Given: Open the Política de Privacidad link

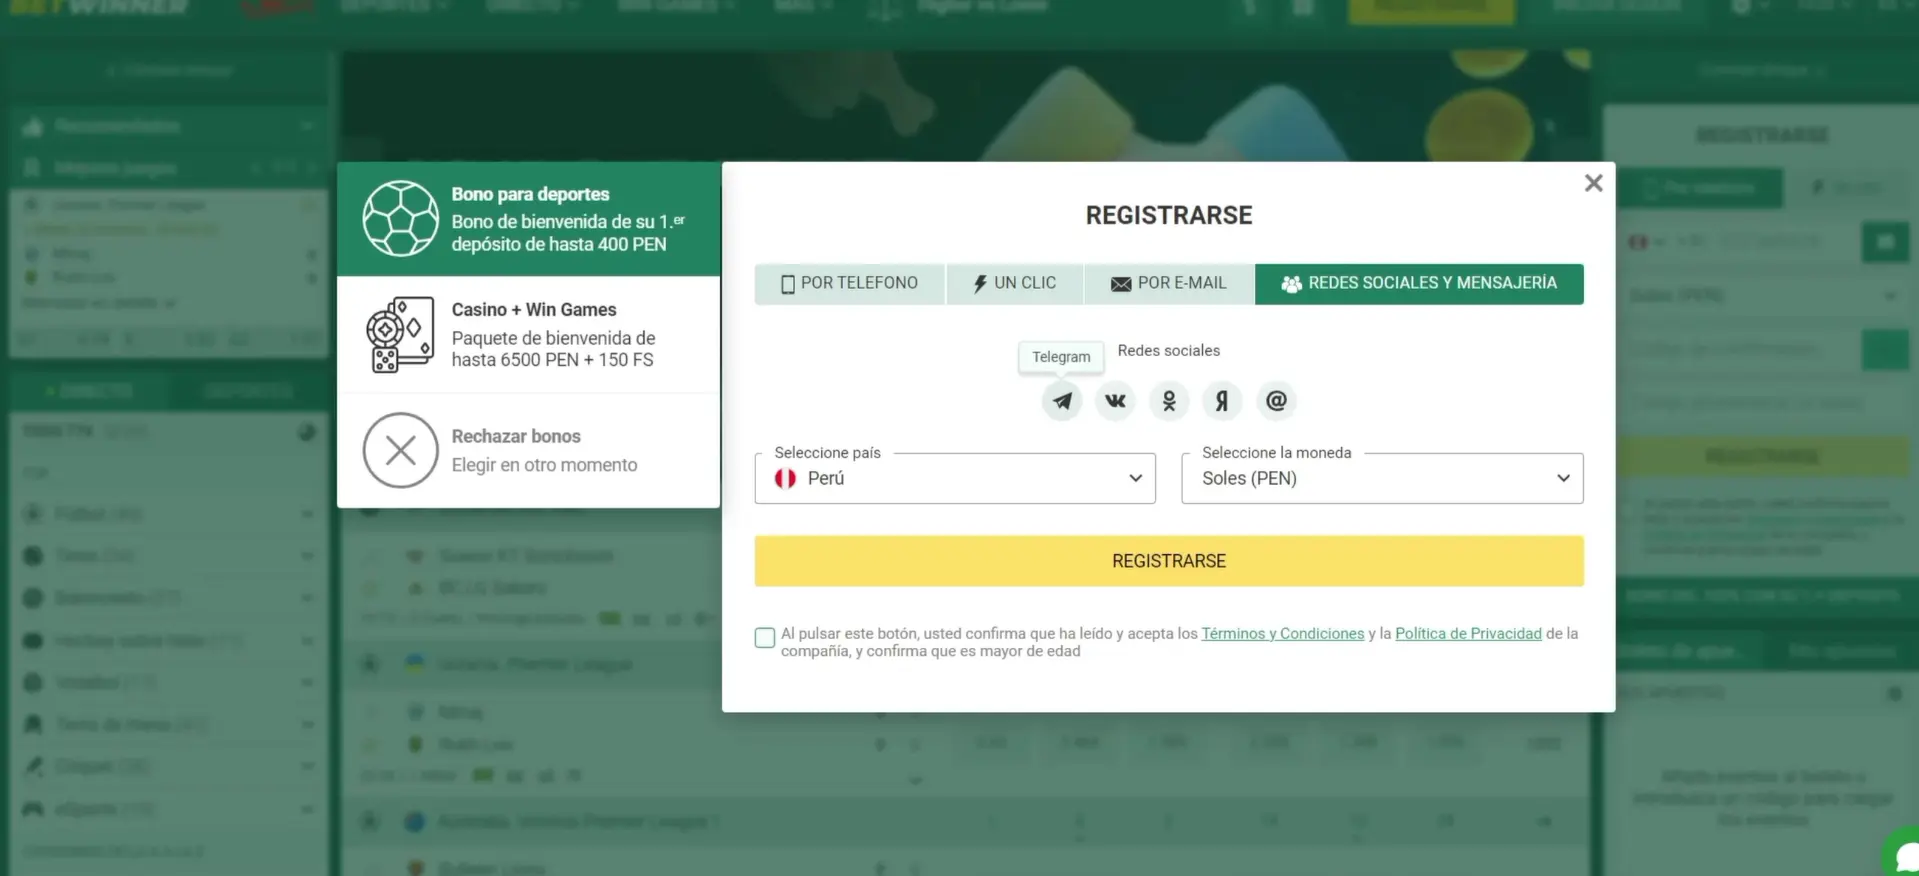Looking at the screenshot, I should pos(1468,634).
